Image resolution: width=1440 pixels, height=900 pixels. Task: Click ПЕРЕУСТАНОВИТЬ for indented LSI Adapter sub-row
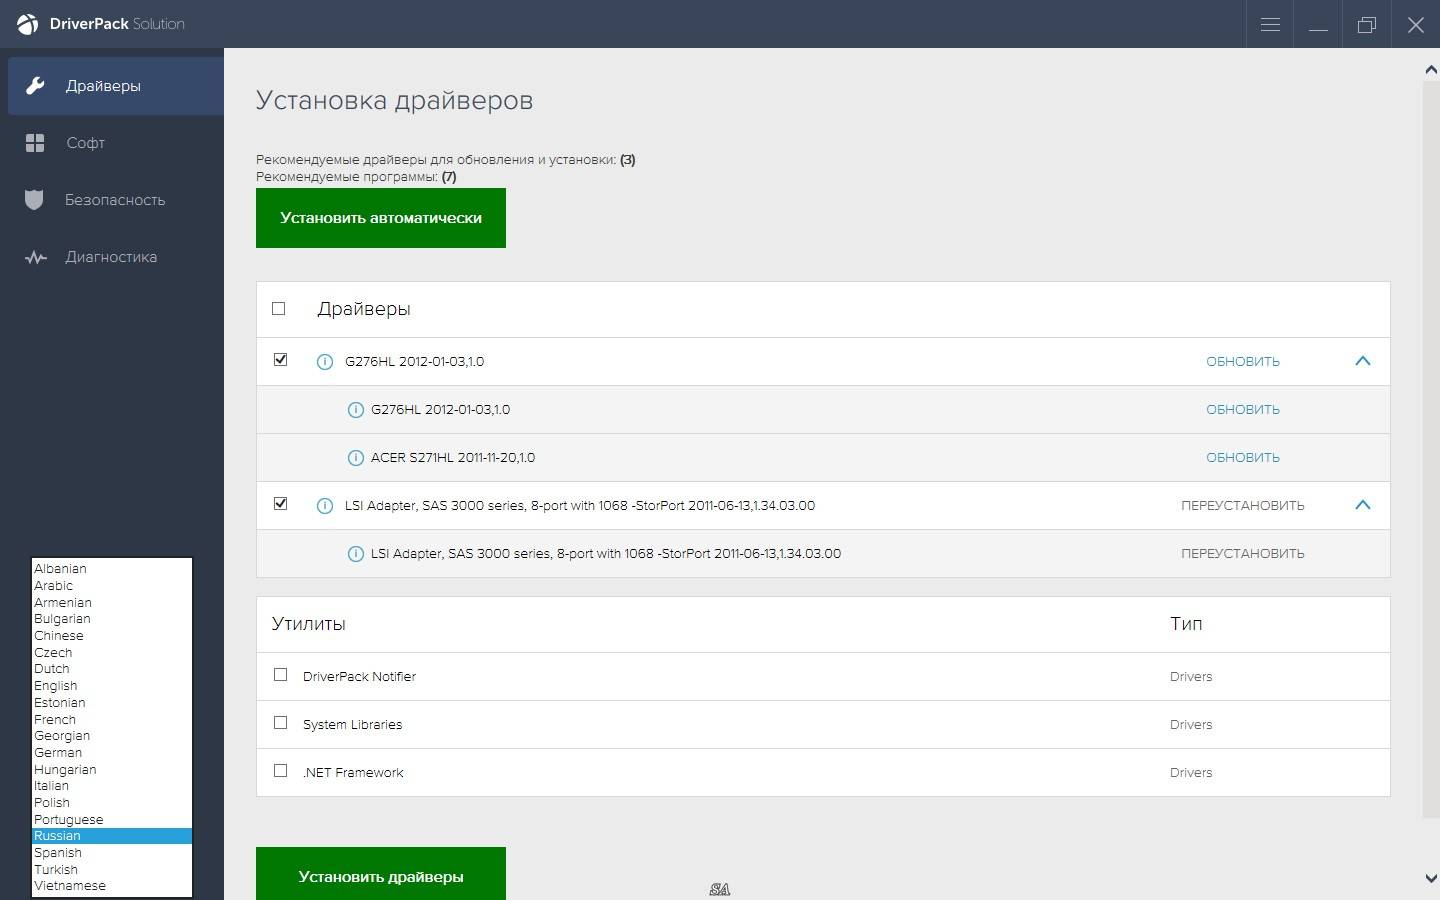[x=1243, y=554]
